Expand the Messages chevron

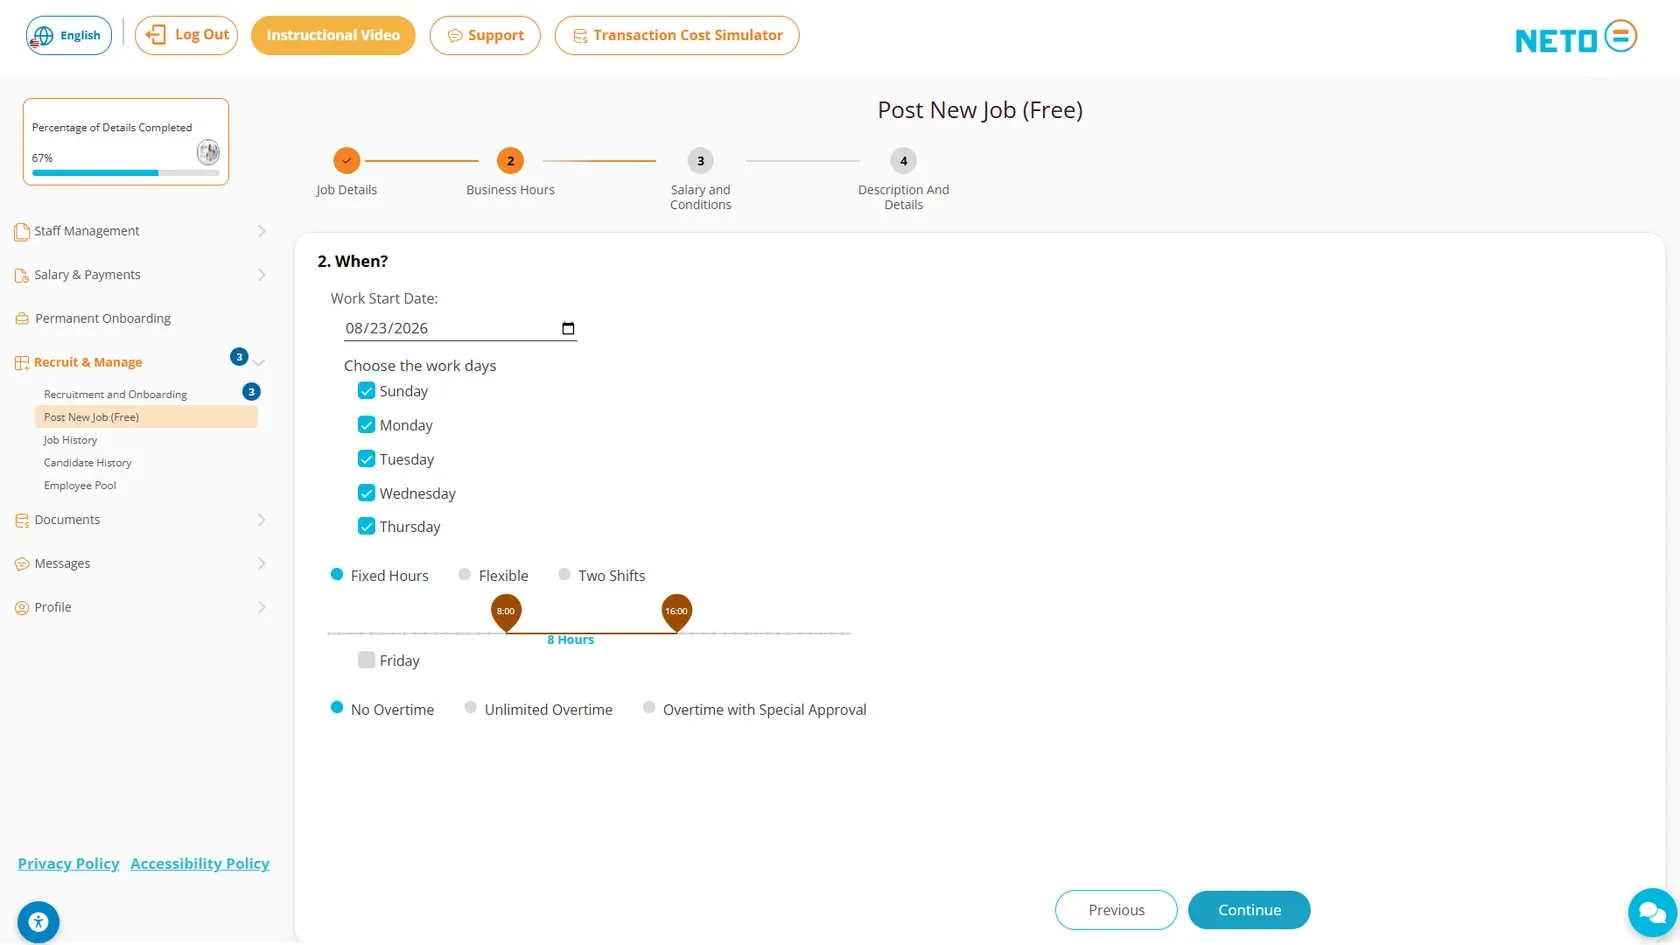(261, 564)
